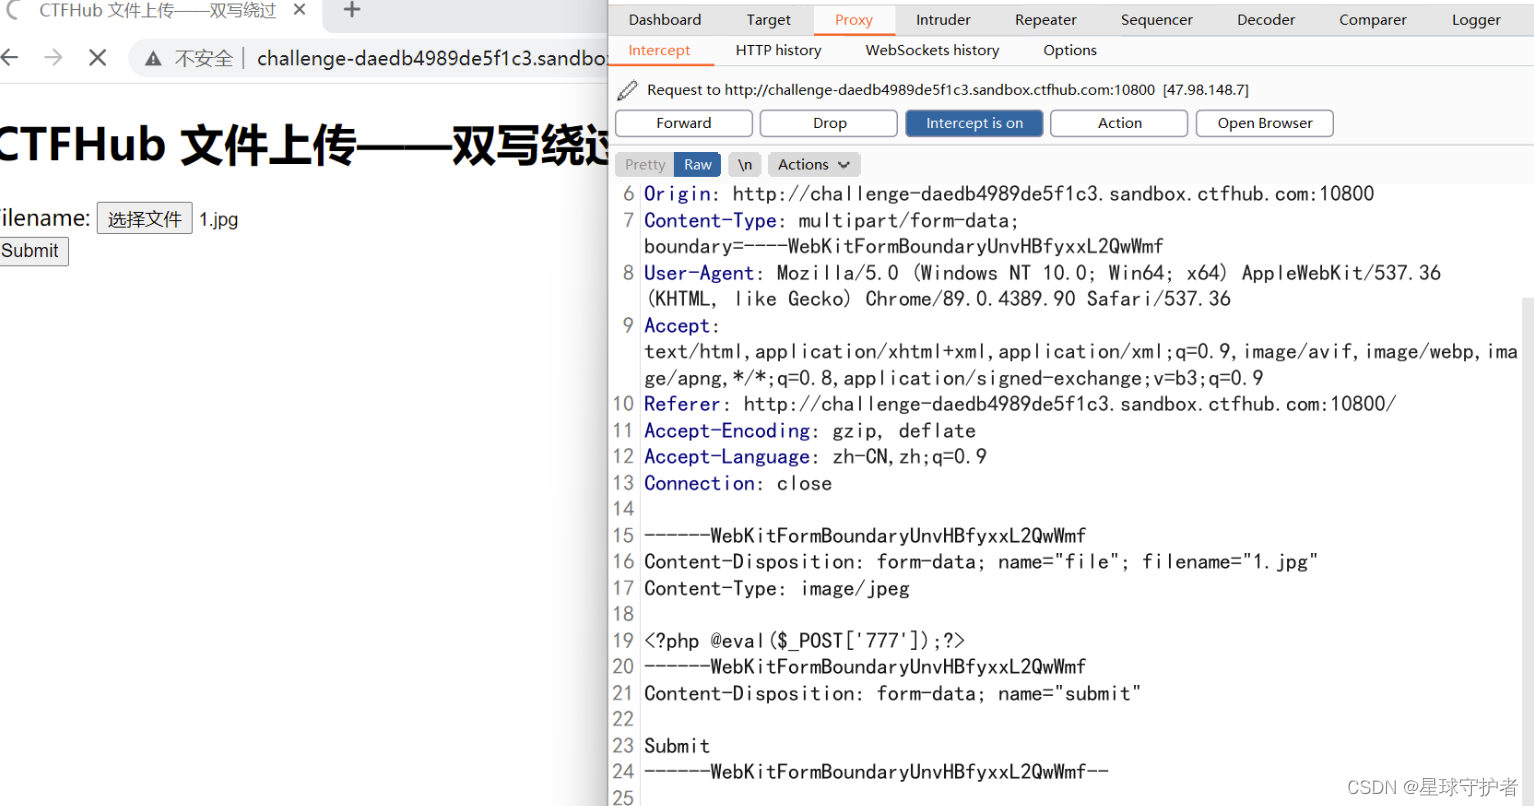Open the Decoder tab

click(x=1266, y=20)
